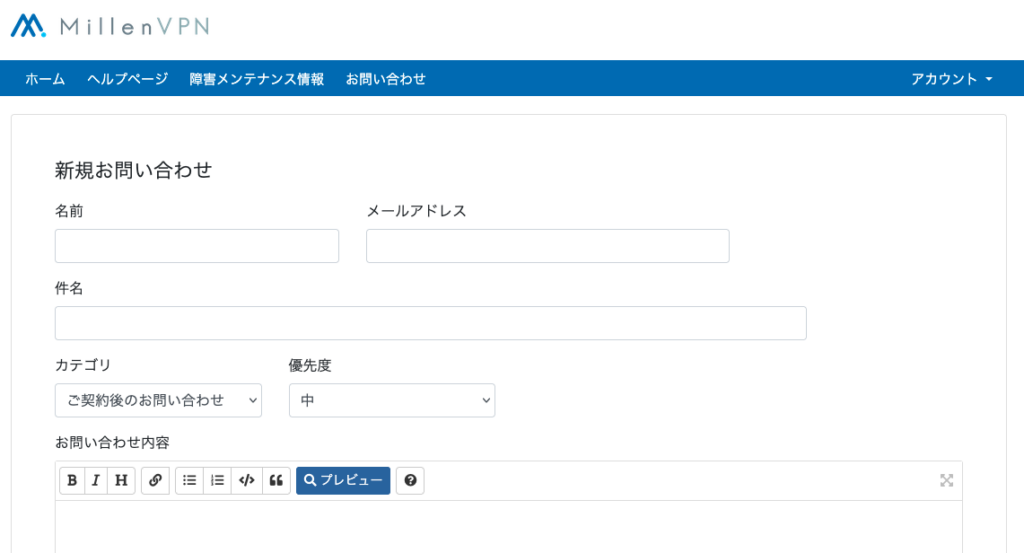Screen dimensions: 1024x553
Task: Click the code block icon
Action: point(246,481)
